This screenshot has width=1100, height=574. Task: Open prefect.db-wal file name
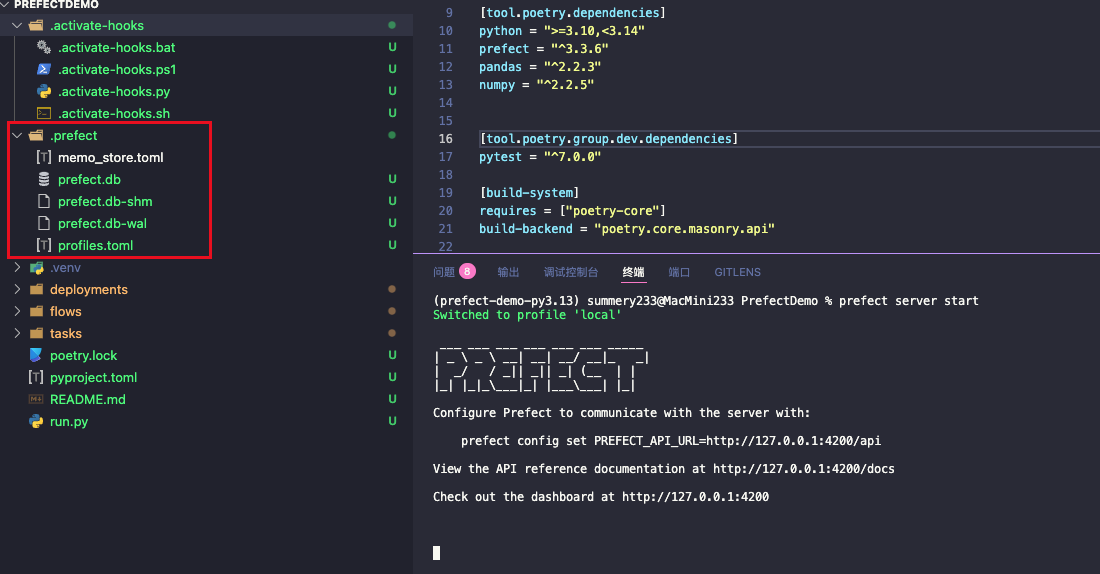click(102, 223)
